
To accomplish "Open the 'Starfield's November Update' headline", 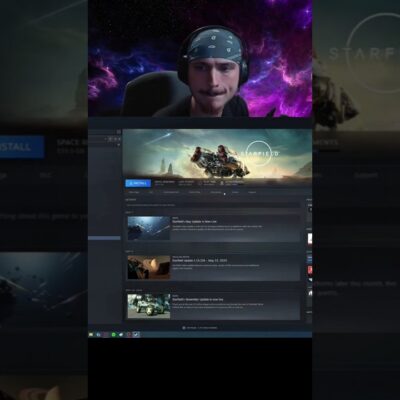I will click(x=198, y=299).
